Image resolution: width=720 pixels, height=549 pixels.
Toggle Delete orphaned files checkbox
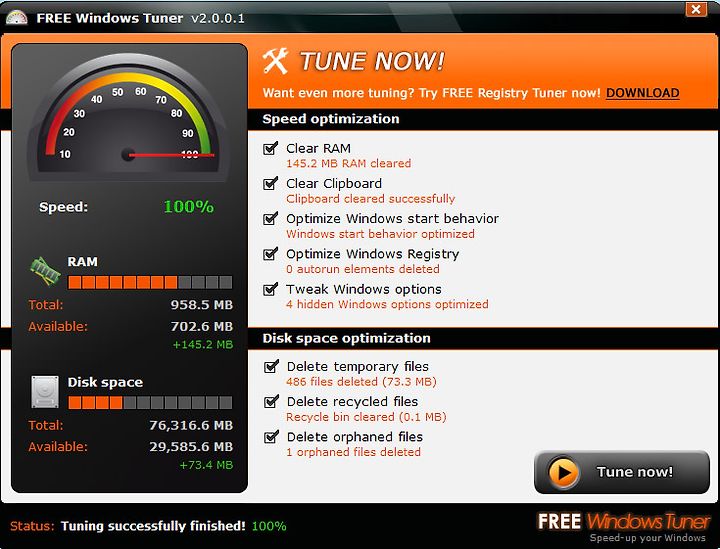271,437
